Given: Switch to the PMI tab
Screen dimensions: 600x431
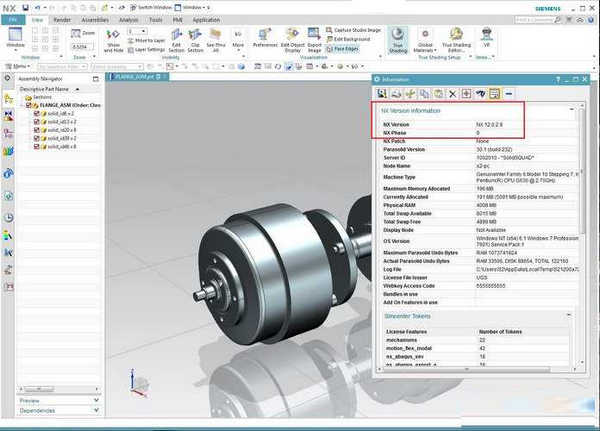Looking at the screenshot, I should [177, 20].
